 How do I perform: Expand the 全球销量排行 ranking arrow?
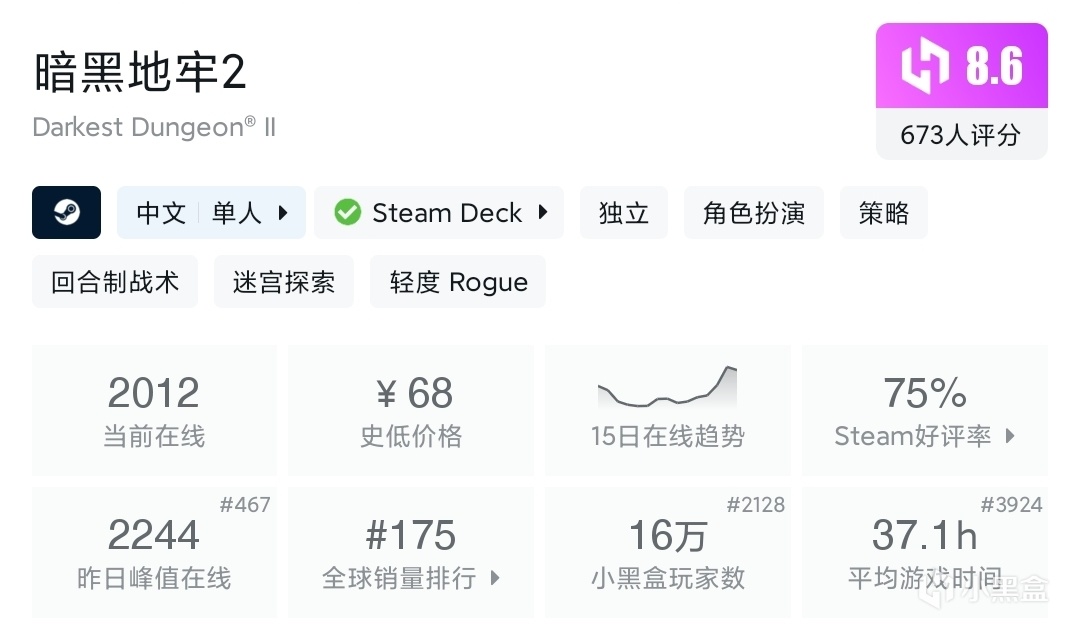tap(495, 578)
